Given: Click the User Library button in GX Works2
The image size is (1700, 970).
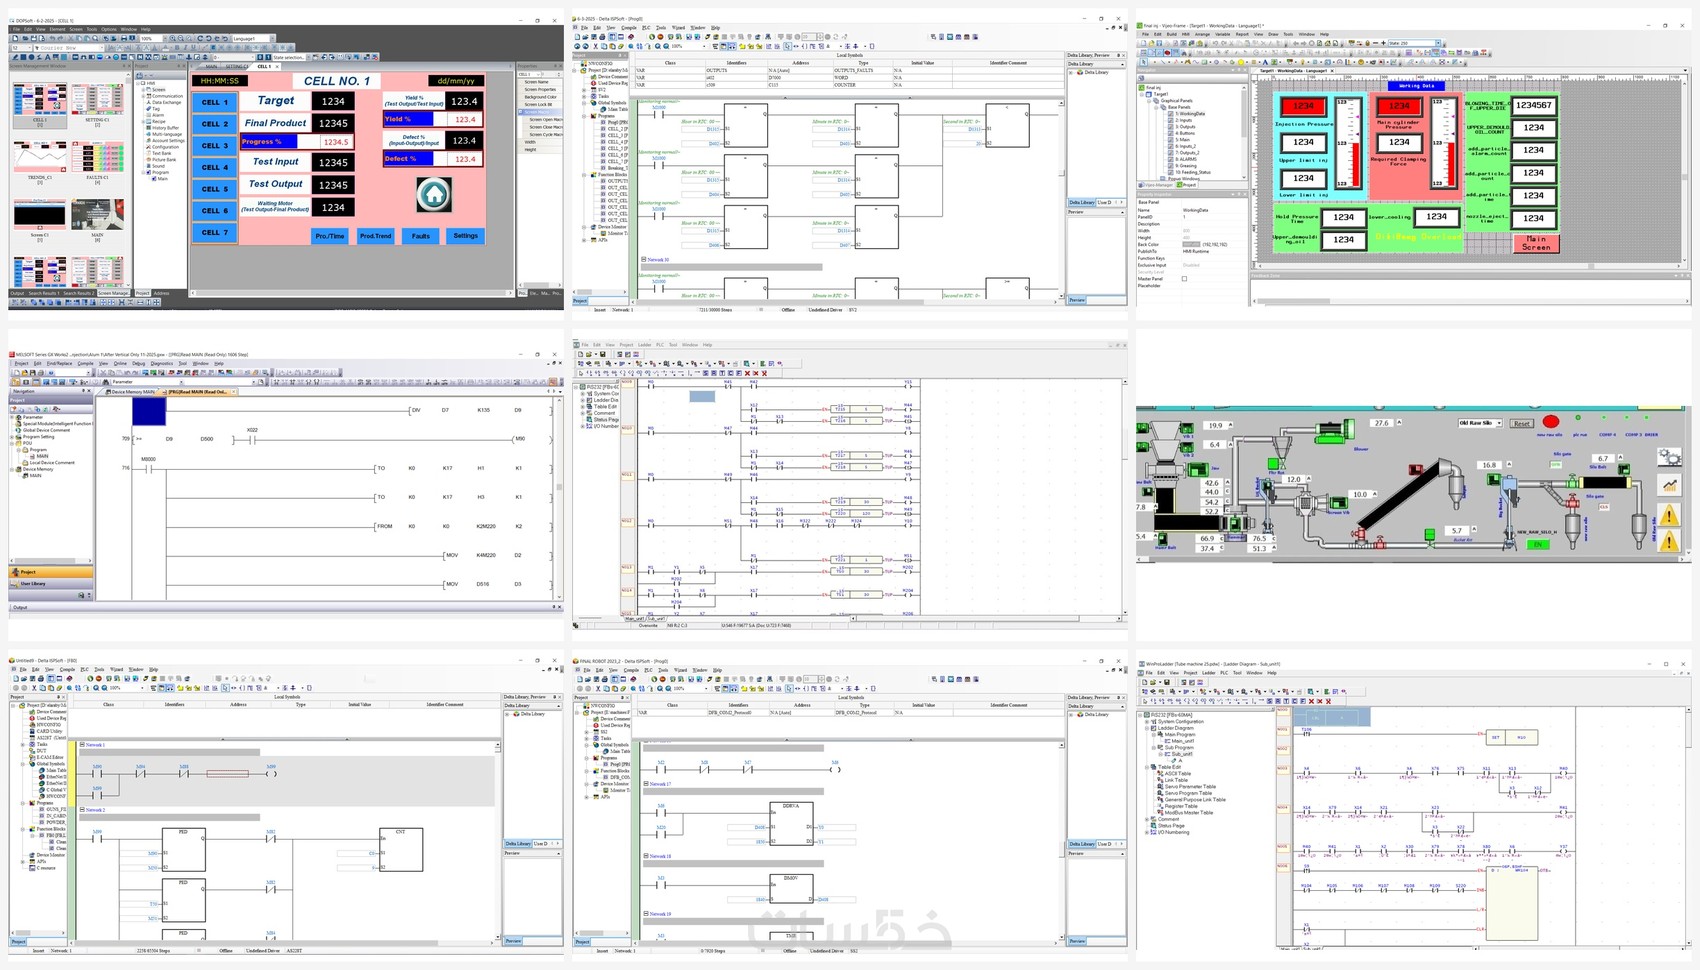Looking at the screenshot, I should (51, 583).
